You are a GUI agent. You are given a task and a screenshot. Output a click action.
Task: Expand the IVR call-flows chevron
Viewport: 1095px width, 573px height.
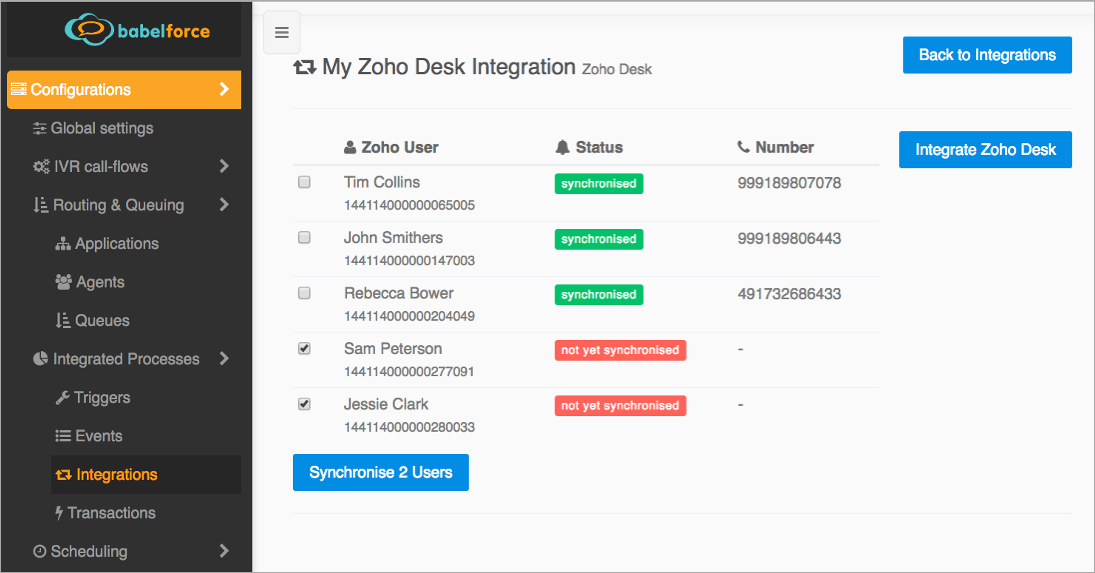pyautogui.click(x=224, y=166)
